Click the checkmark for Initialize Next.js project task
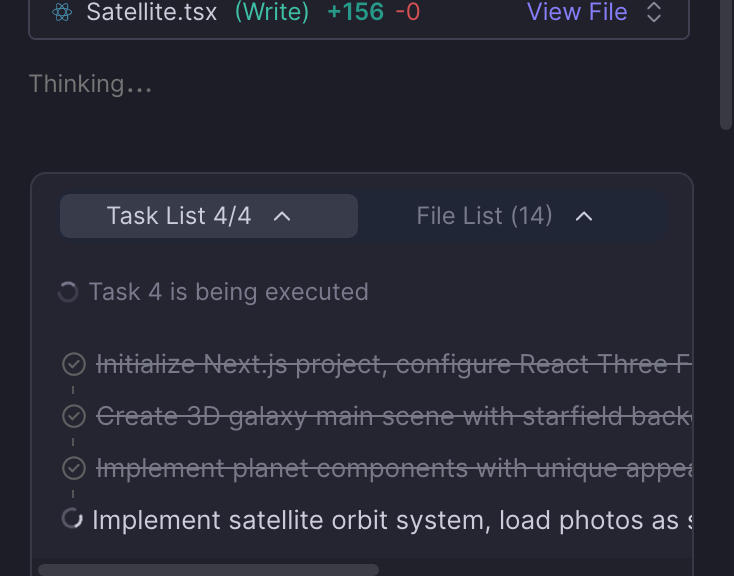 [x=73, y=364]
